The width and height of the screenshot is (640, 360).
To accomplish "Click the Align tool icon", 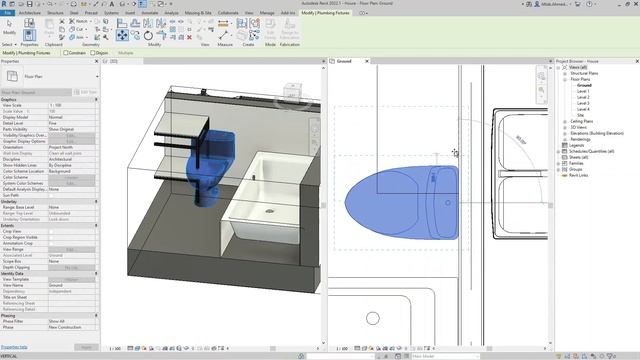I will (122, 23).
